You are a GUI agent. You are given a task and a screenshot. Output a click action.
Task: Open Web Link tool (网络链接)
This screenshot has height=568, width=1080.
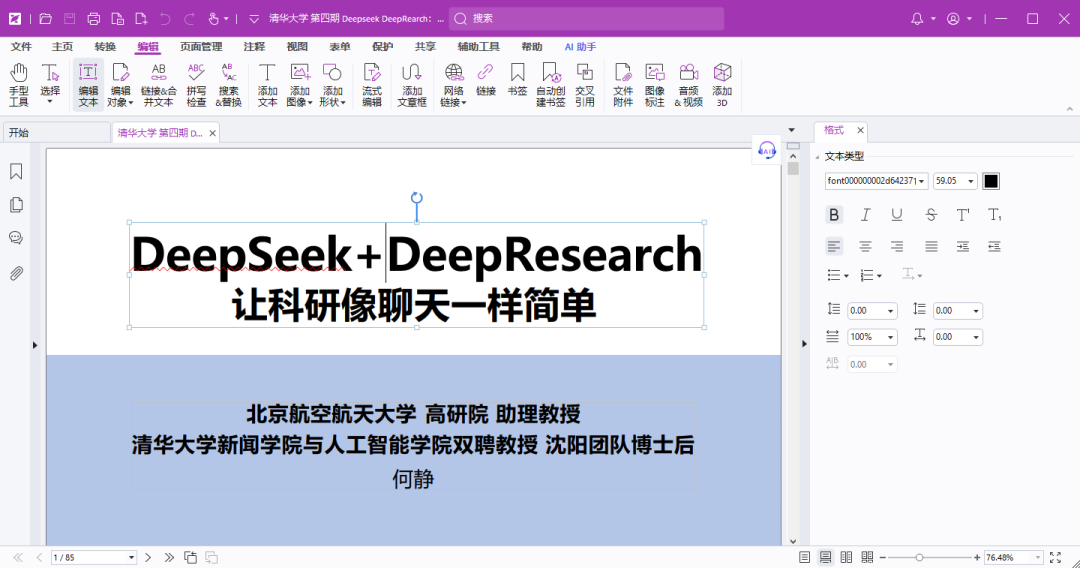(453, 85)
